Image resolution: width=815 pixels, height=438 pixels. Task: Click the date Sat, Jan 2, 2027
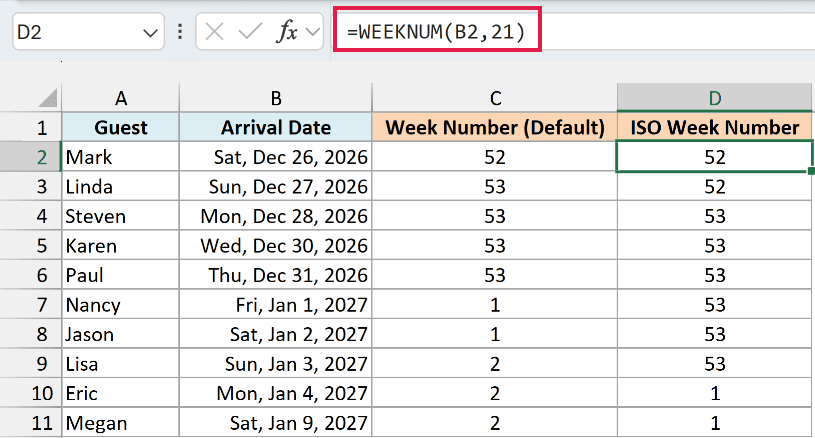pyautogui.click(x=276, y=334)
